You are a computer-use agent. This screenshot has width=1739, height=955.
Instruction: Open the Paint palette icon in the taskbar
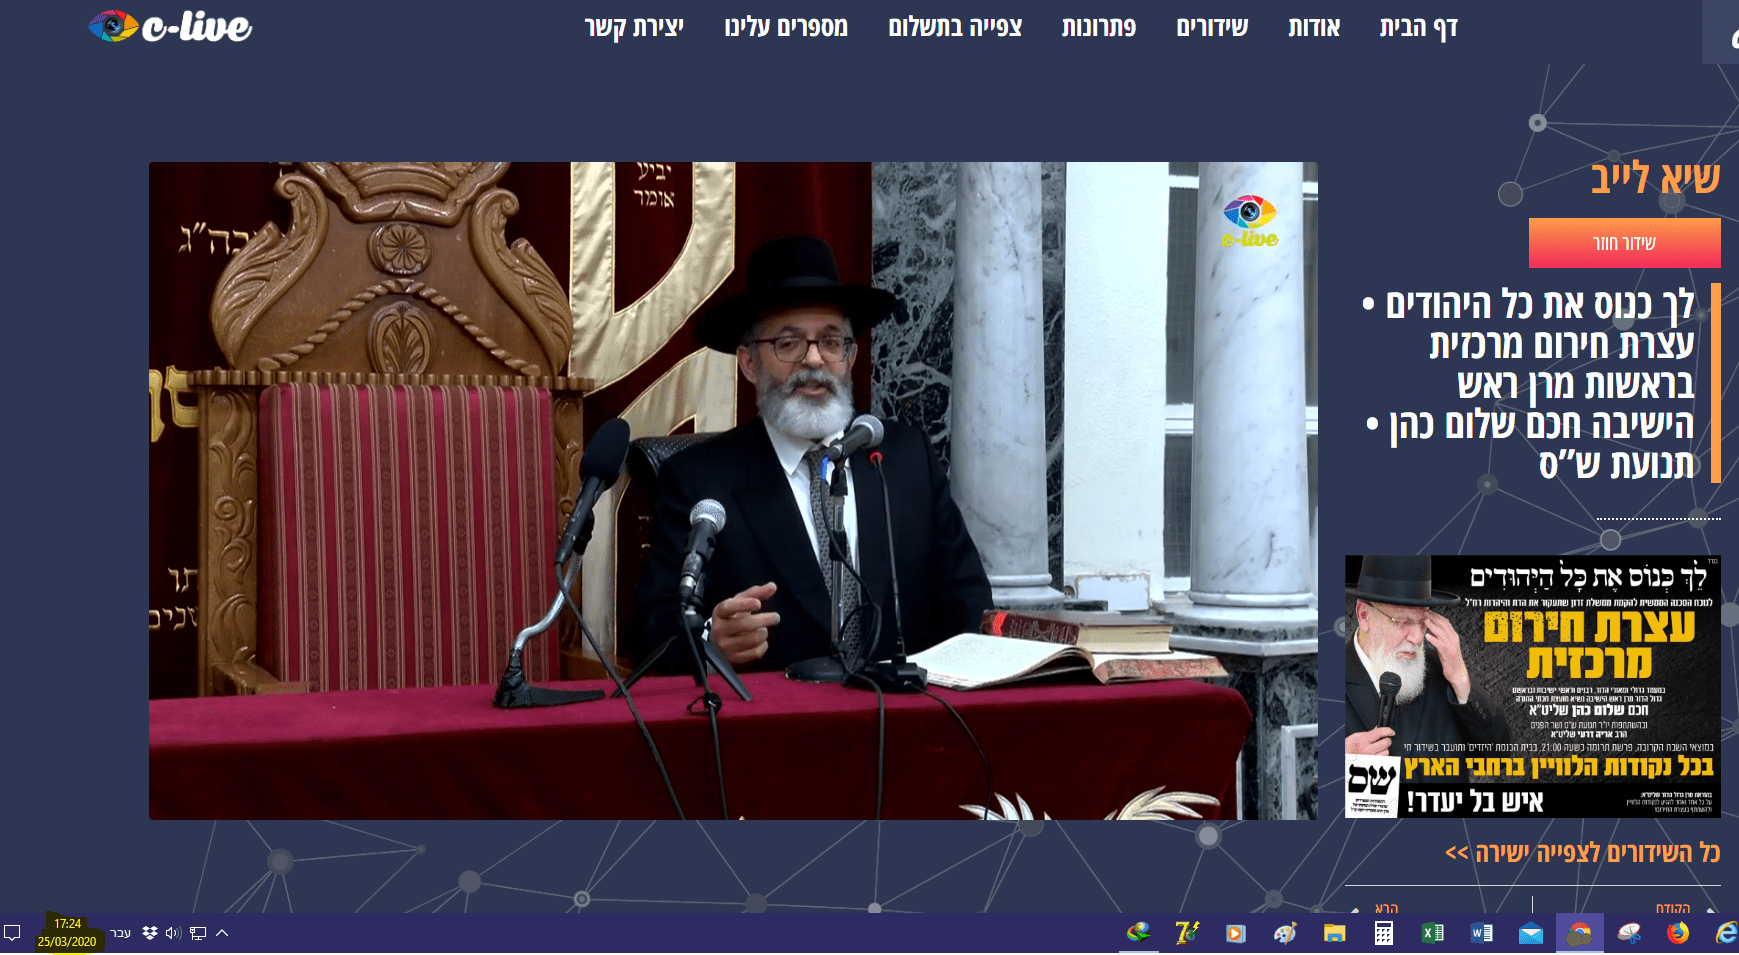1285,933
